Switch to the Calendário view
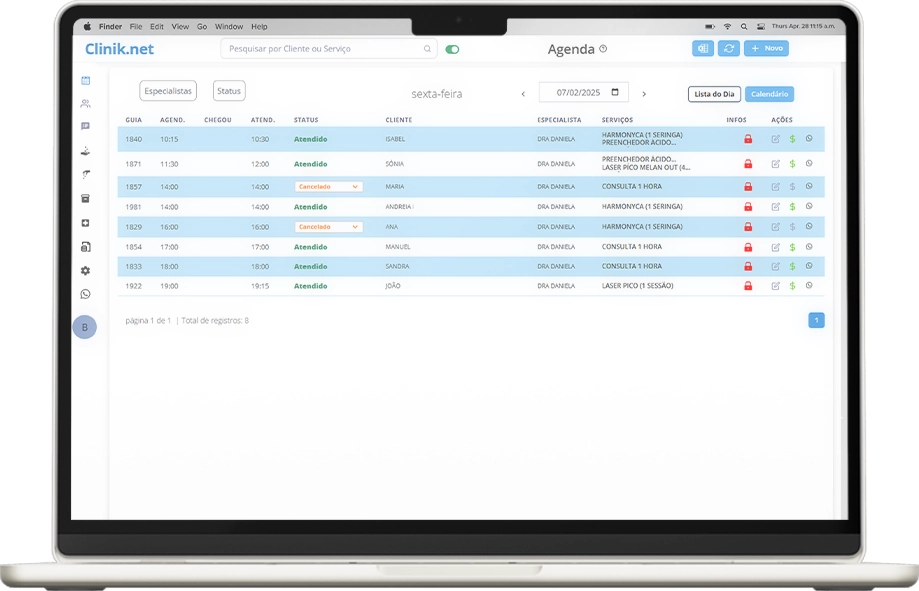The image size is (919, 591). (x=769, y=94)
